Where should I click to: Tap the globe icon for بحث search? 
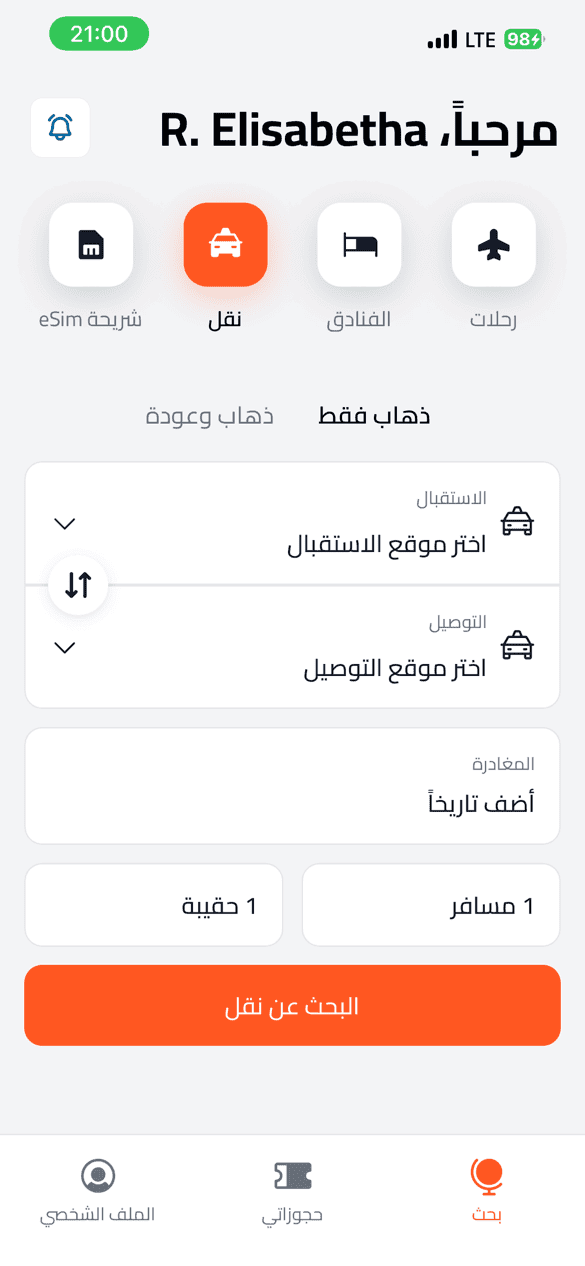[x=486, y=1176]
